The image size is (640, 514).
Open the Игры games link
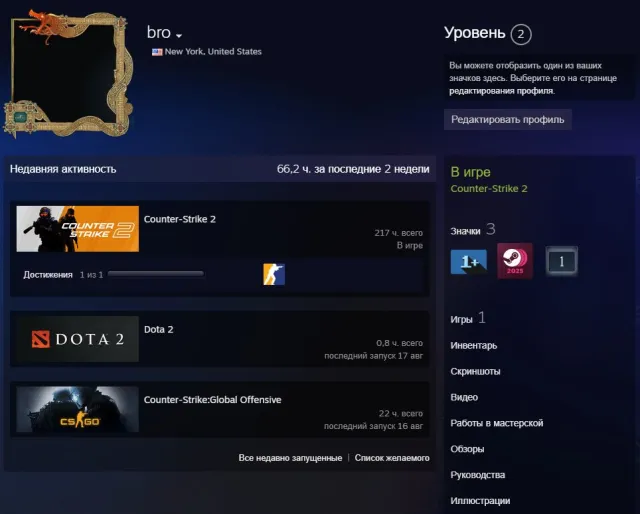tap(461, 319)
